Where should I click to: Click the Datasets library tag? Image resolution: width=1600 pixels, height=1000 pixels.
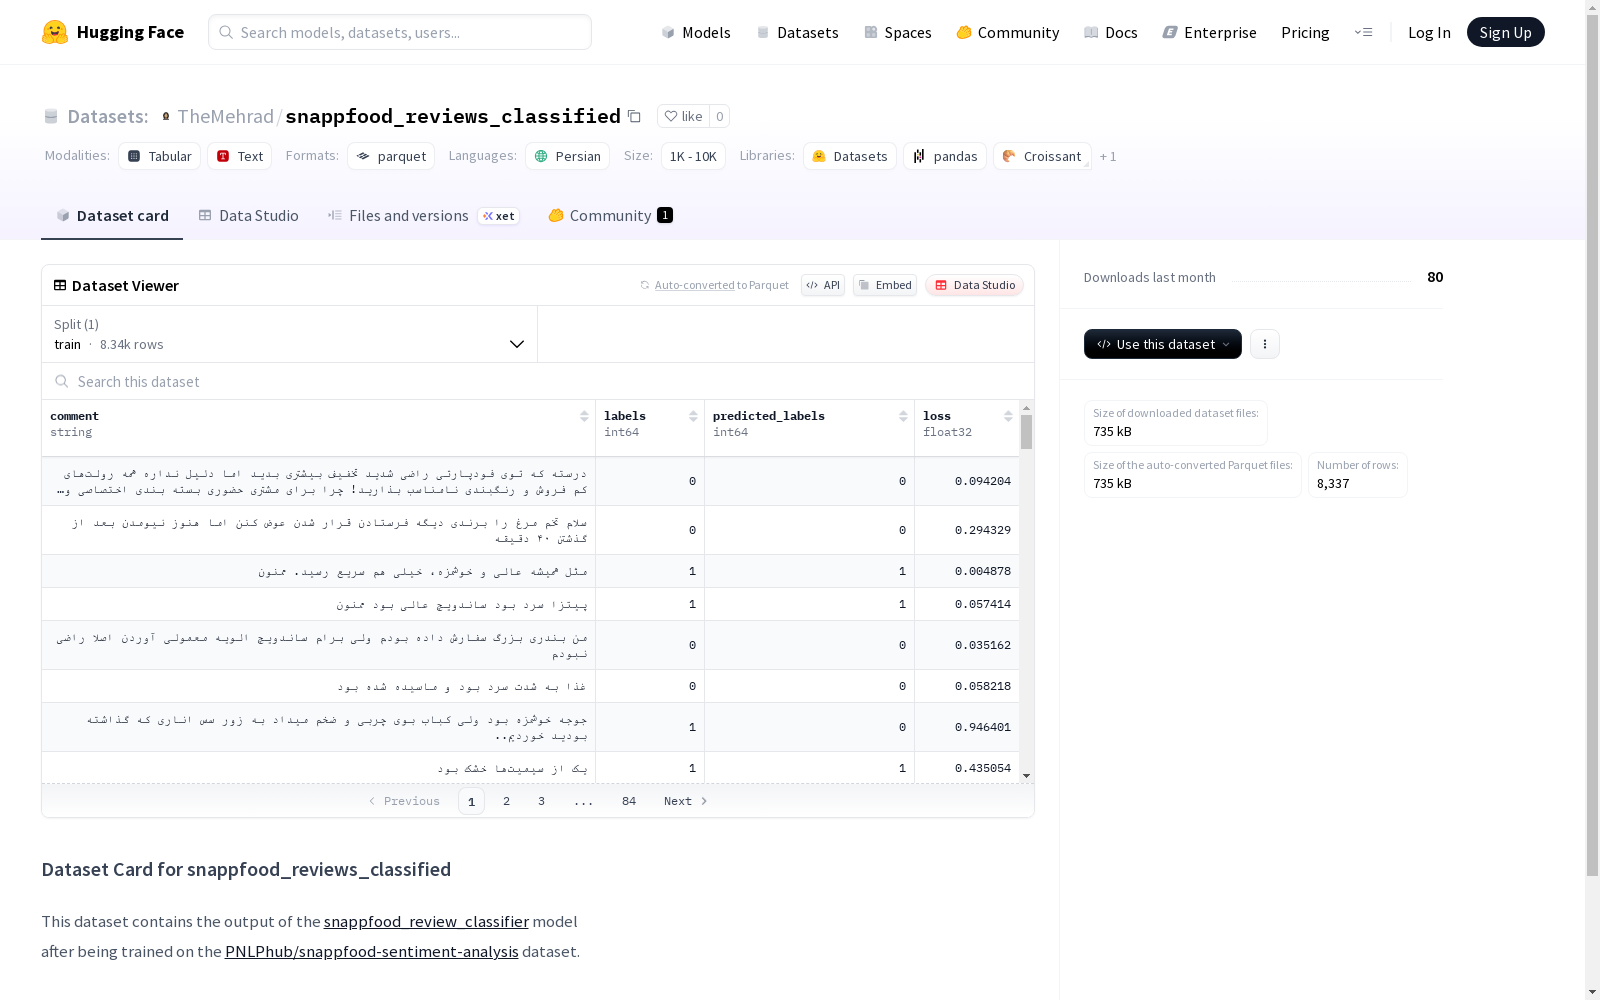(x=850, y=156)
